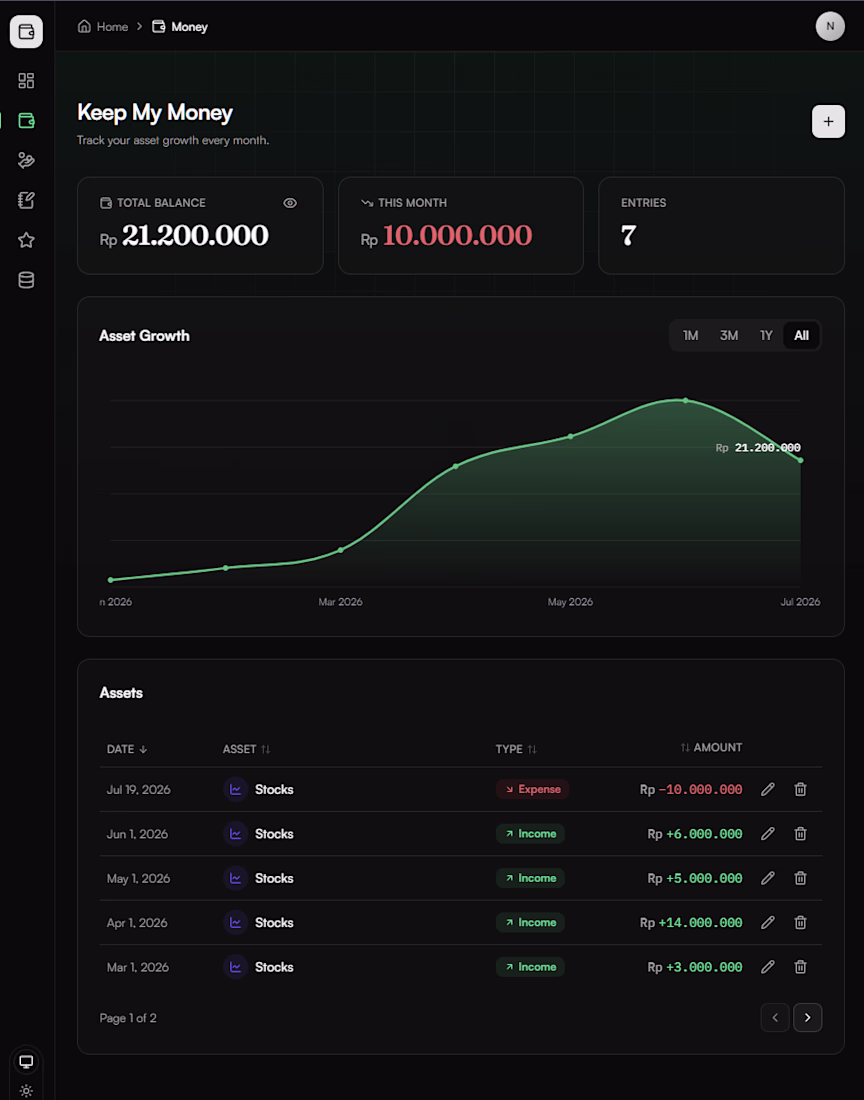Screen dimensions: 864x1100
Task: Sort the table by AMOUNT column
Action: tap(711, 748)
